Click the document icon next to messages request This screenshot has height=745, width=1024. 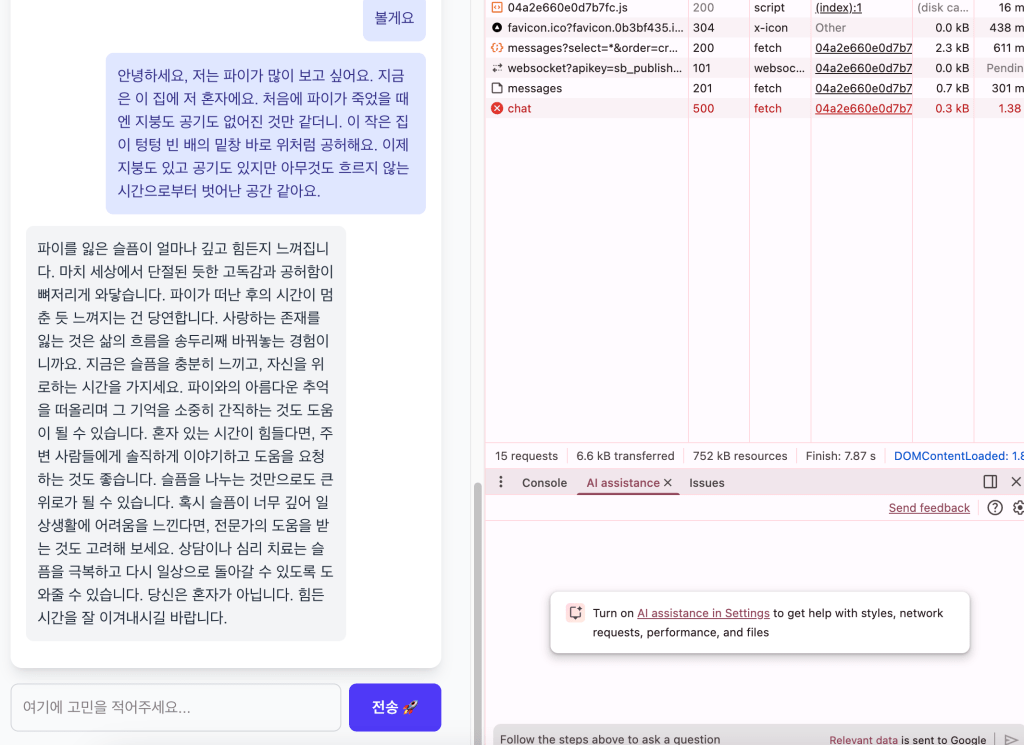(x=496, y=88)
